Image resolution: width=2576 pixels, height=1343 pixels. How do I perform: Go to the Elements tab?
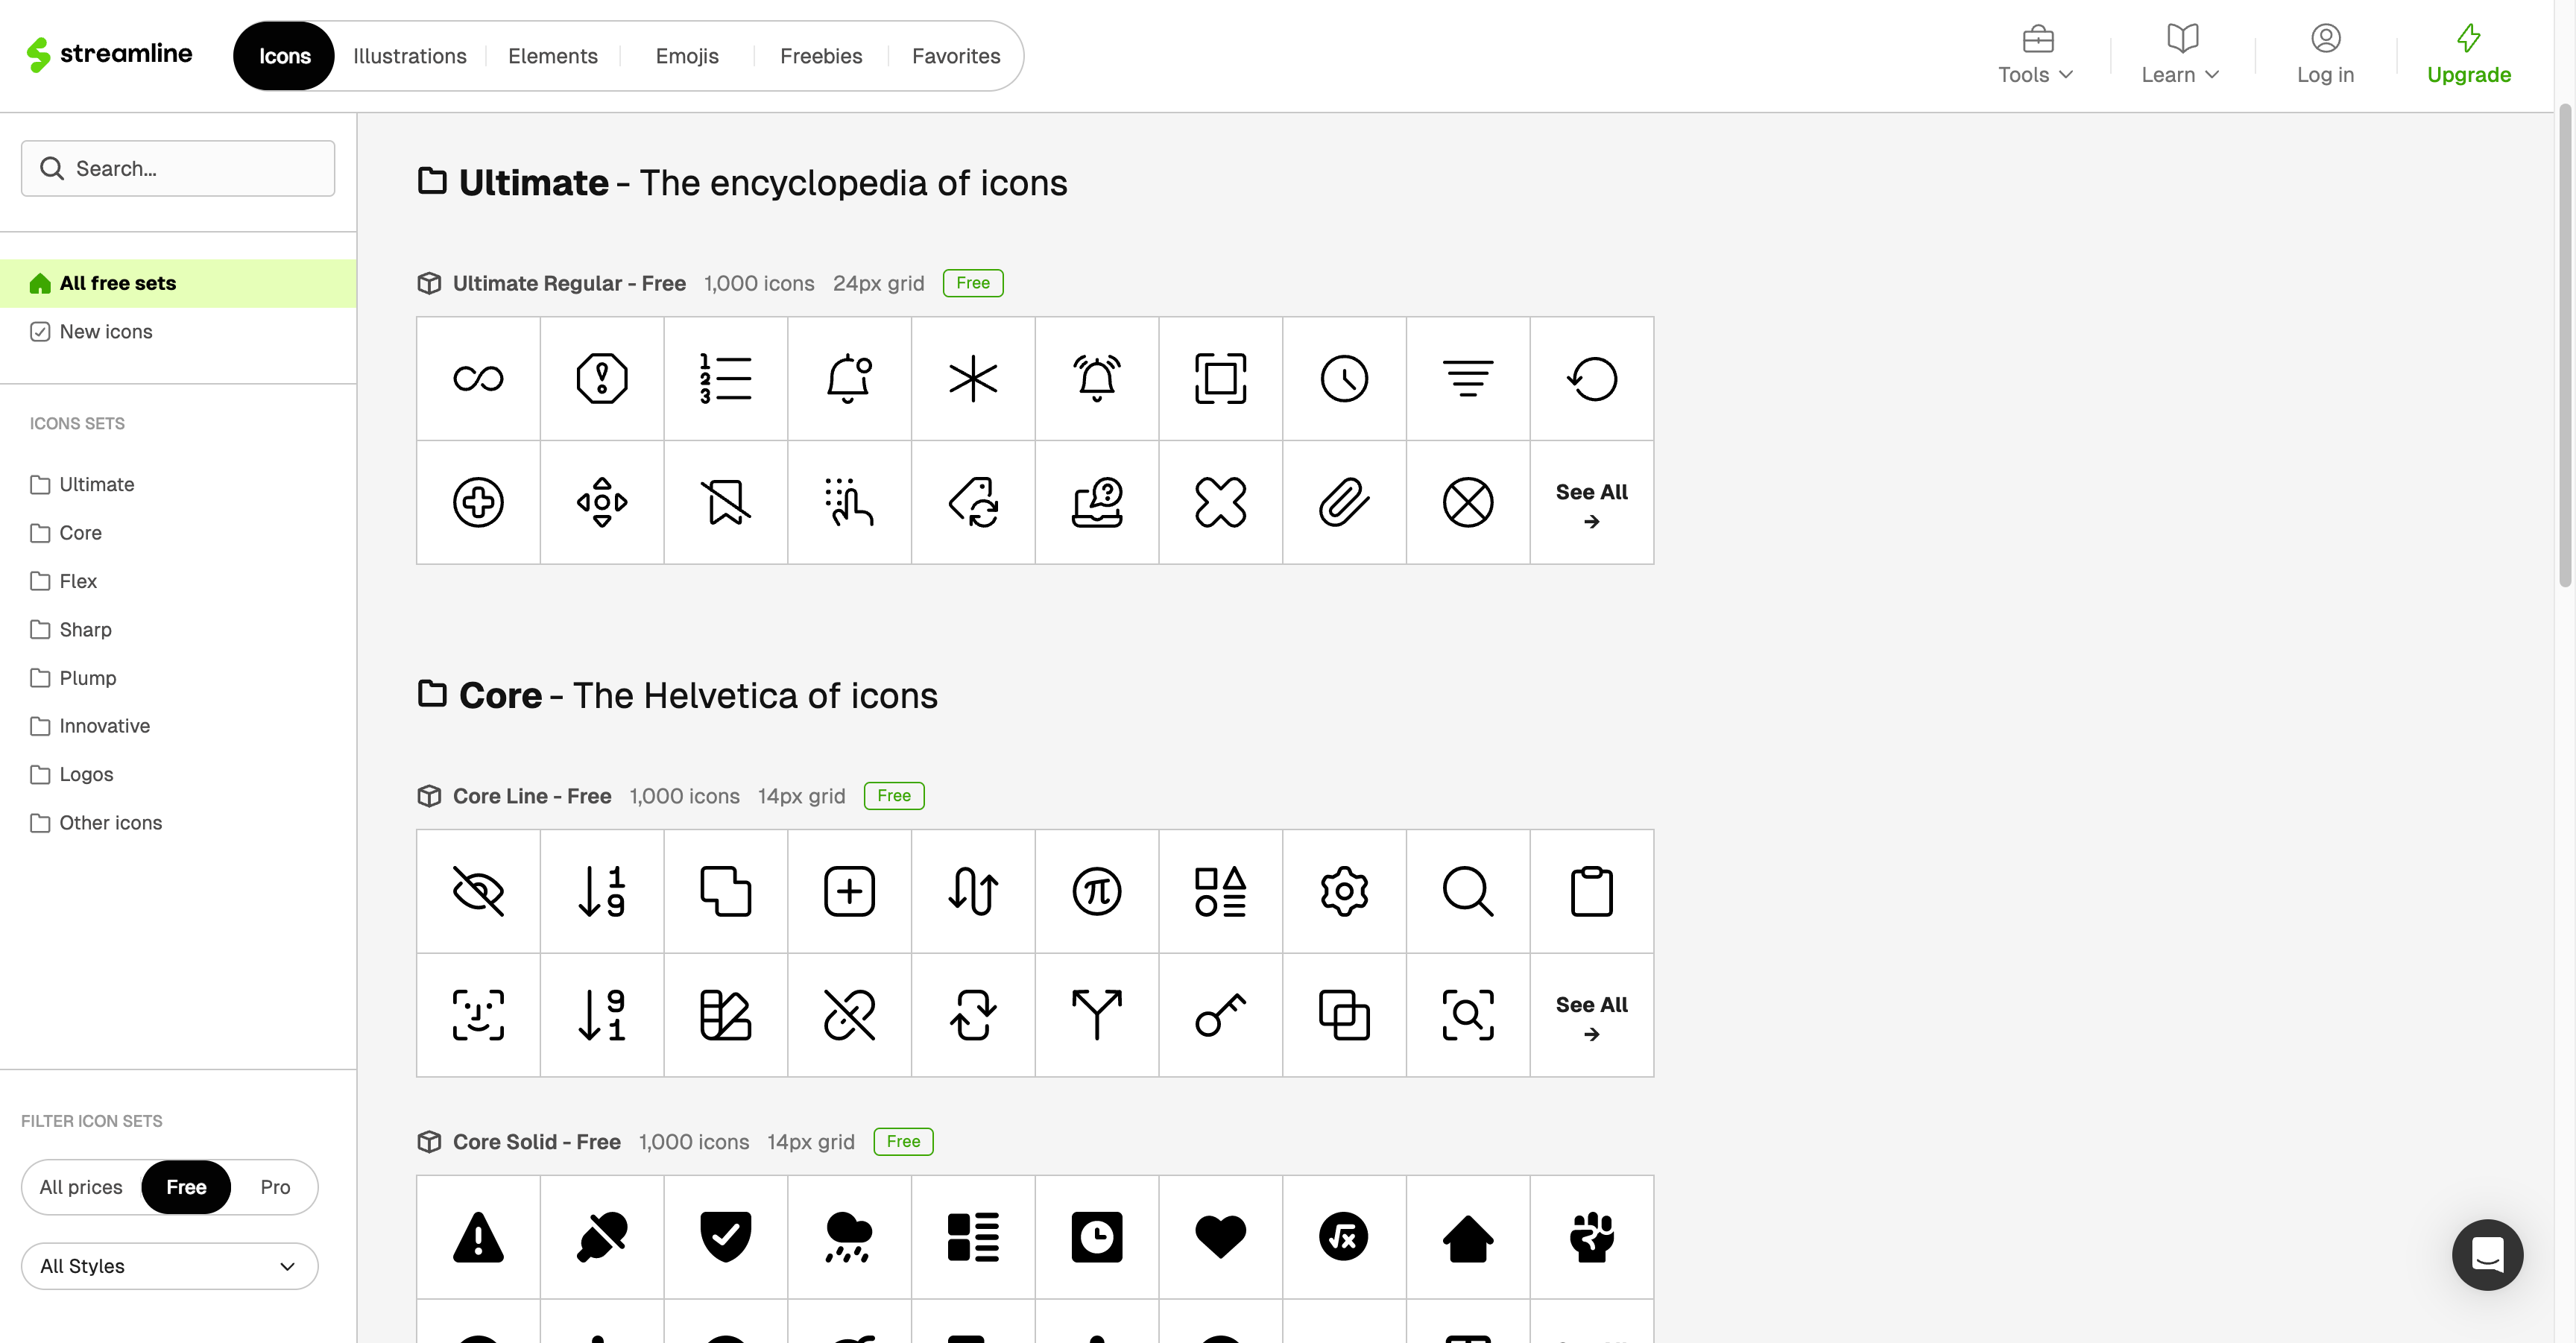552,56
